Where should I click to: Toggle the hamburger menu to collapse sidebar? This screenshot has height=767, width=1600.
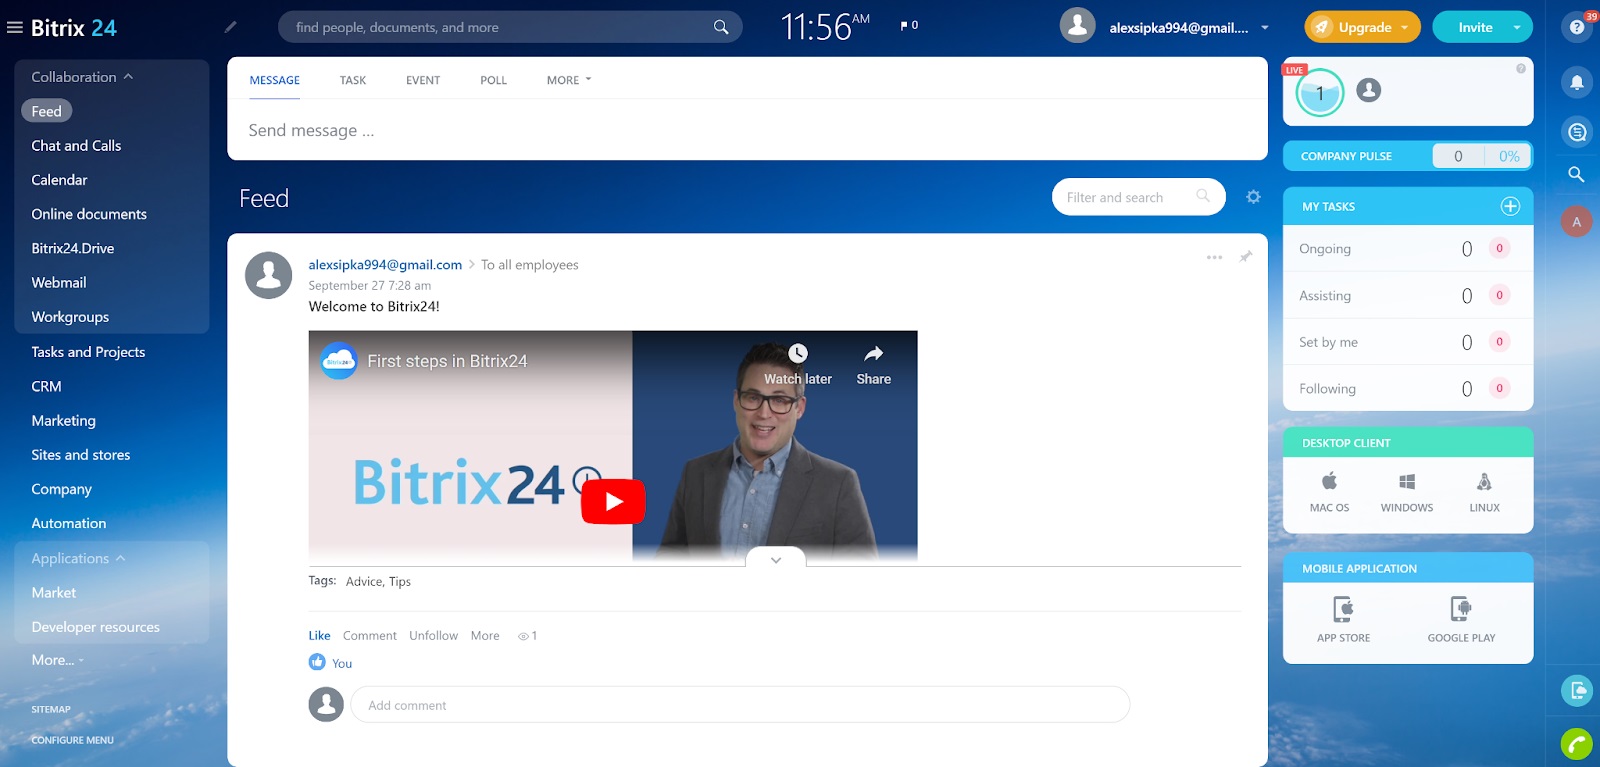[15, 28]
